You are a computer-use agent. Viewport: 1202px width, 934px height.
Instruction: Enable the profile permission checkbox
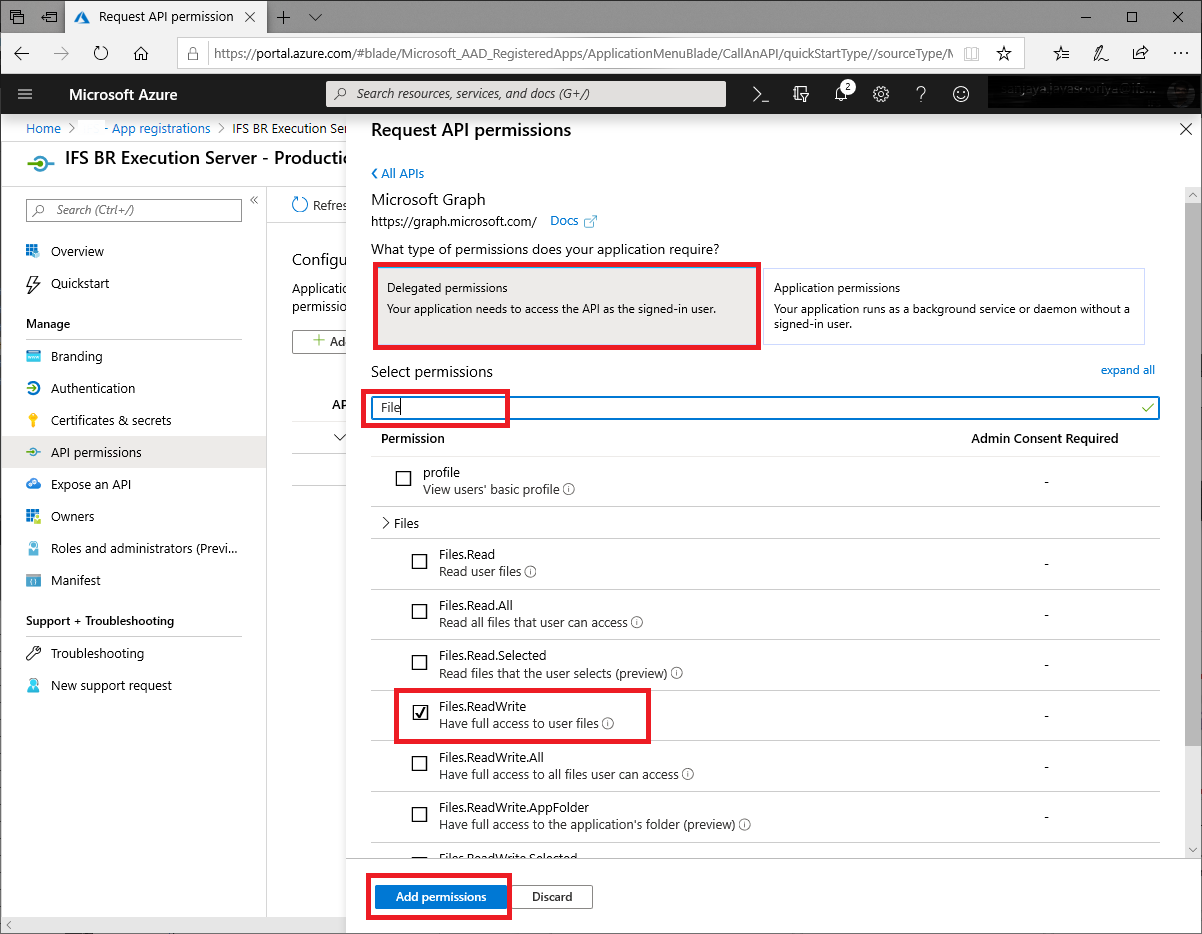tap(403, 479)
